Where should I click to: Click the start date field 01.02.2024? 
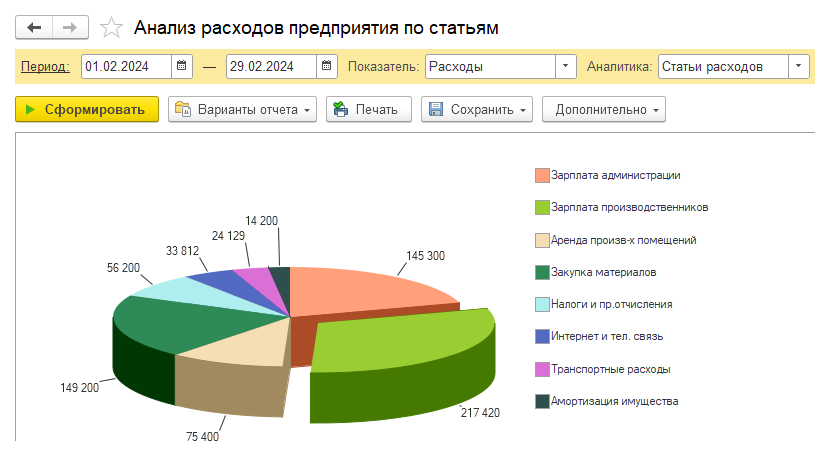click(x=127, y=66)
